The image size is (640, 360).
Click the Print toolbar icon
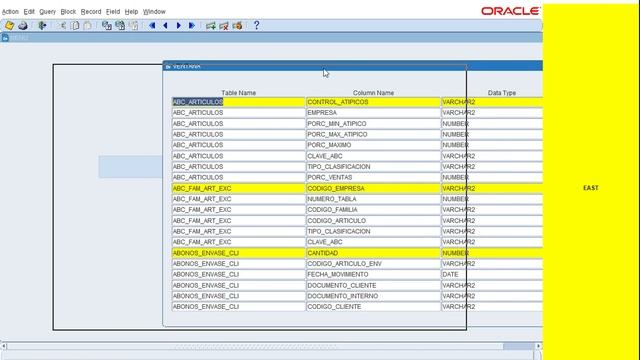pyautogui.click(x=23, y=26)
